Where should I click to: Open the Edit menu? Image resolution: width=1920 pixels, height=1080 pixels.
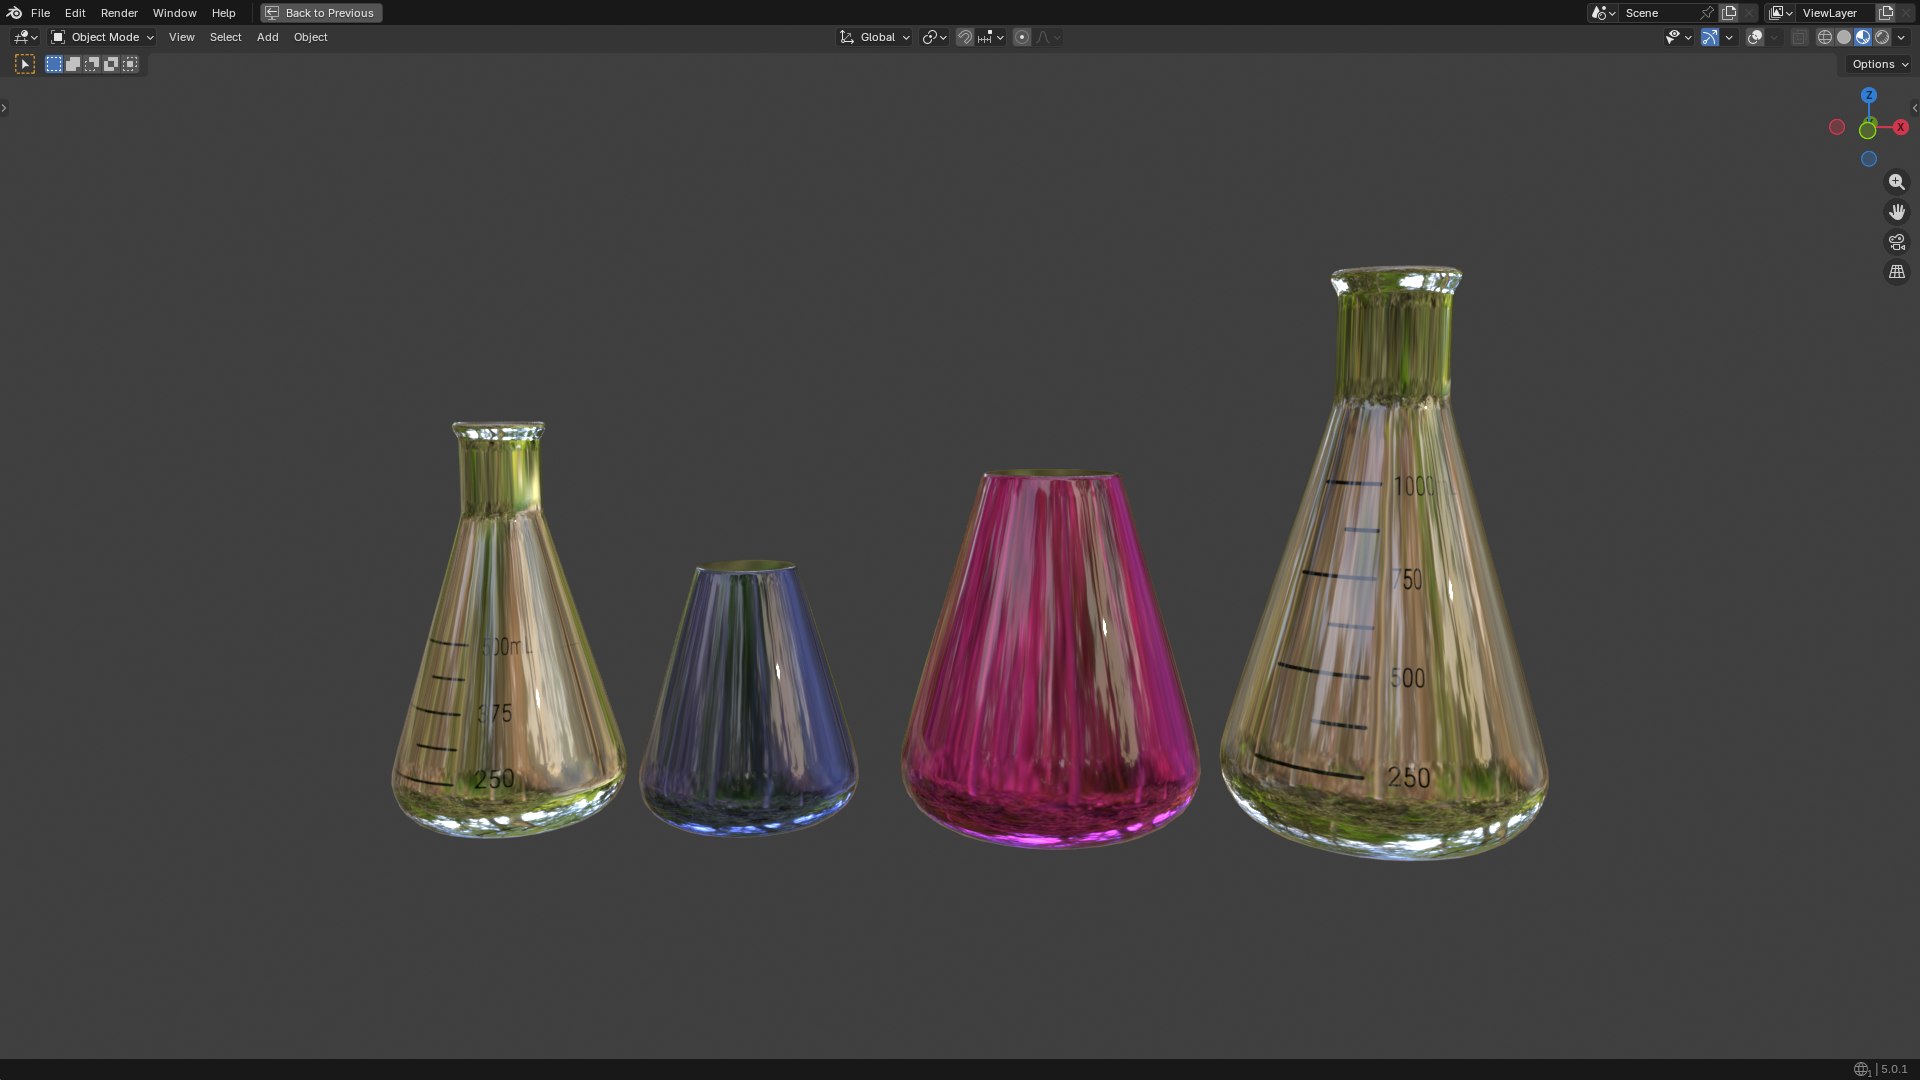click(75, 13)
